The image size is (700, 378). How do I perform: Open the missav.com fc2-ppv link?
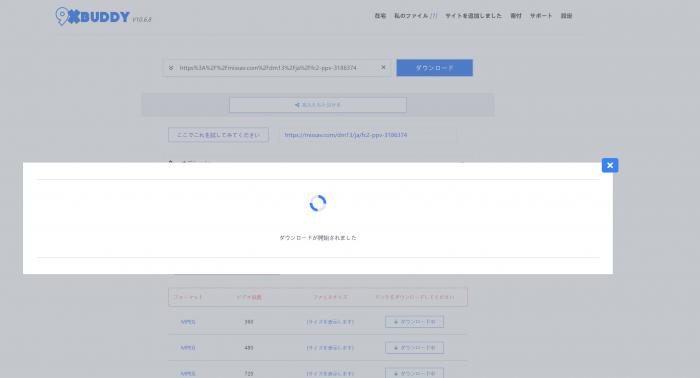pyautogui.click(x=346, y=135)
